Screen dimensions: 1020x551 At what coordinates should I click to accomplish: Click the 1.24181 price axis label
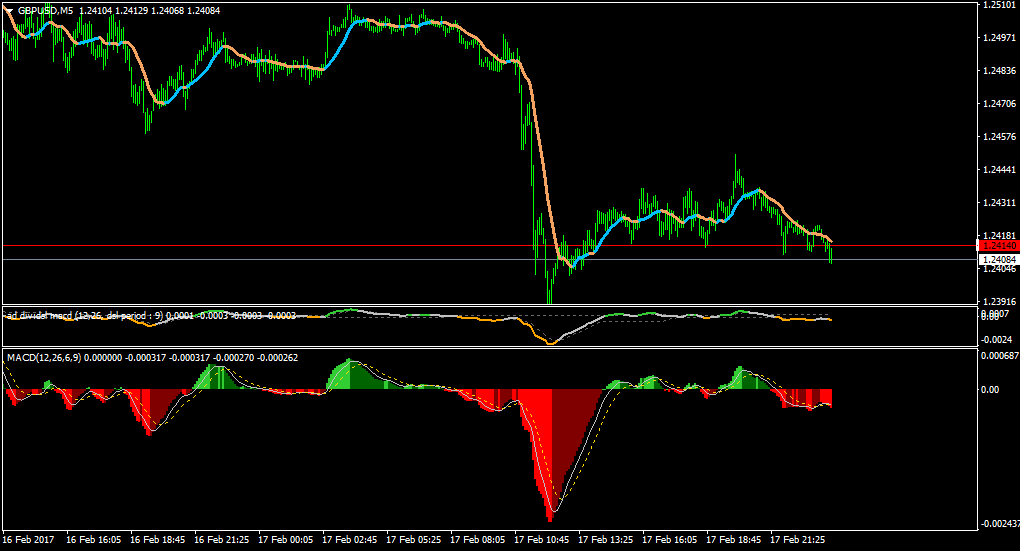1000,235
